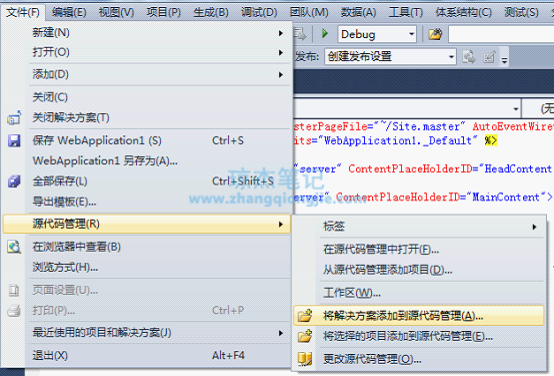Click the empty search field right of toolbar
This screenshot has height=376, width=554.
[501, 34]
